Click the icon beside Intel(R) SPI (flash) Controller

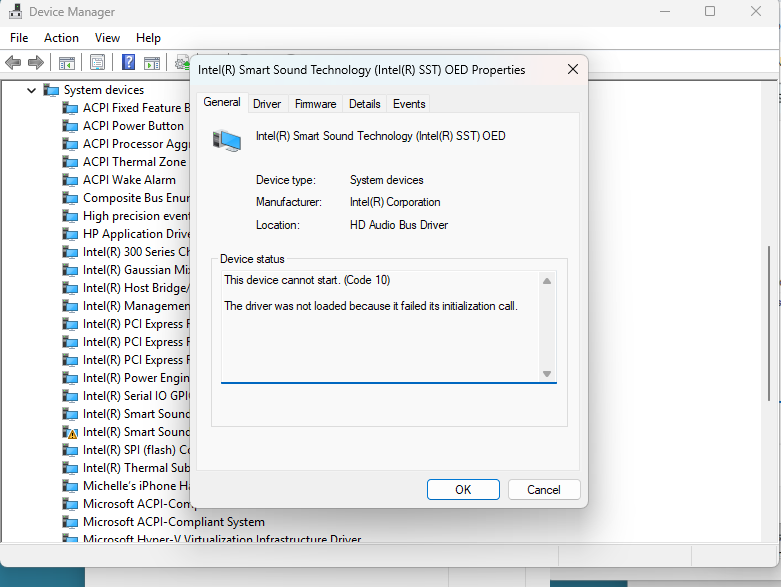pyautogui.click(x=70, y=450)
